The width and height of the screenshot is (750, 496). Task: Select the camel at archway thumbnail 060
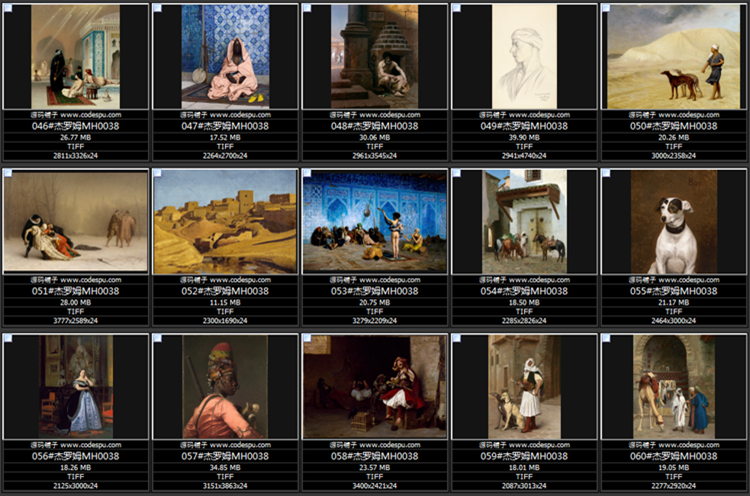673,387
